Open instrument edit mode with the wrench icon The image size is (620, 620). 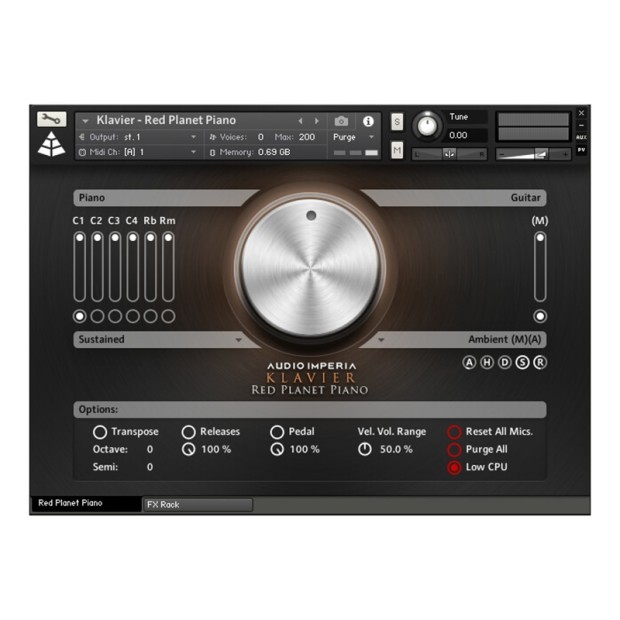[51, 119]
